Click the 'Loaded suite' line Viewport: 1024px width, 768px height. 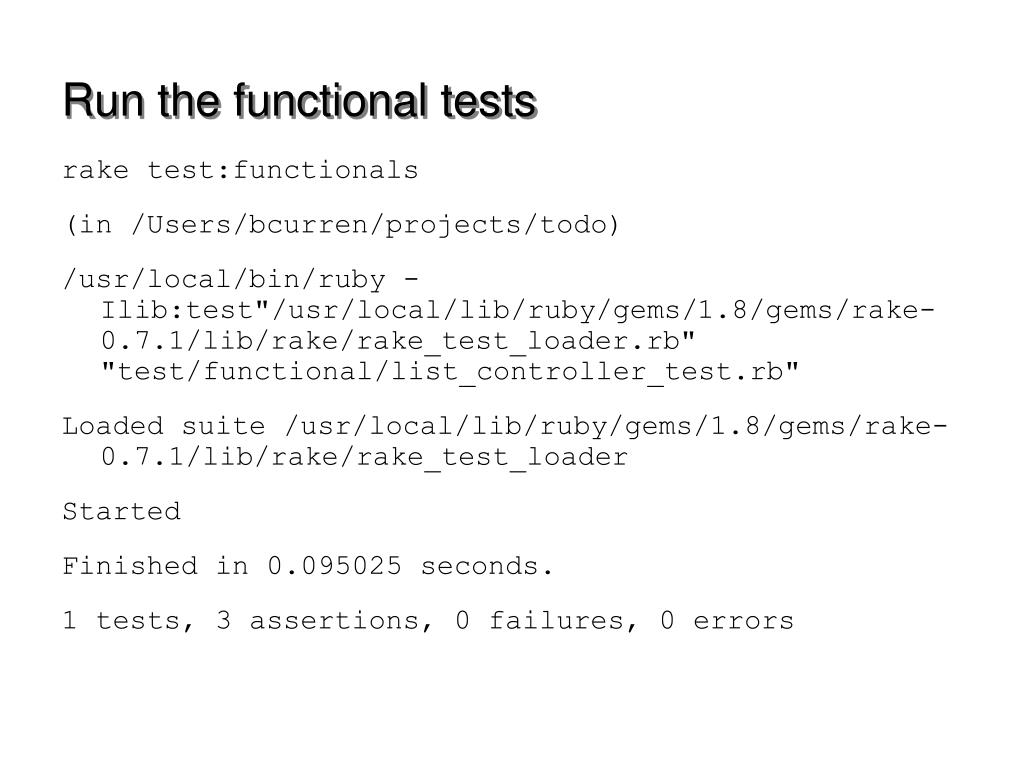point(505,427)
